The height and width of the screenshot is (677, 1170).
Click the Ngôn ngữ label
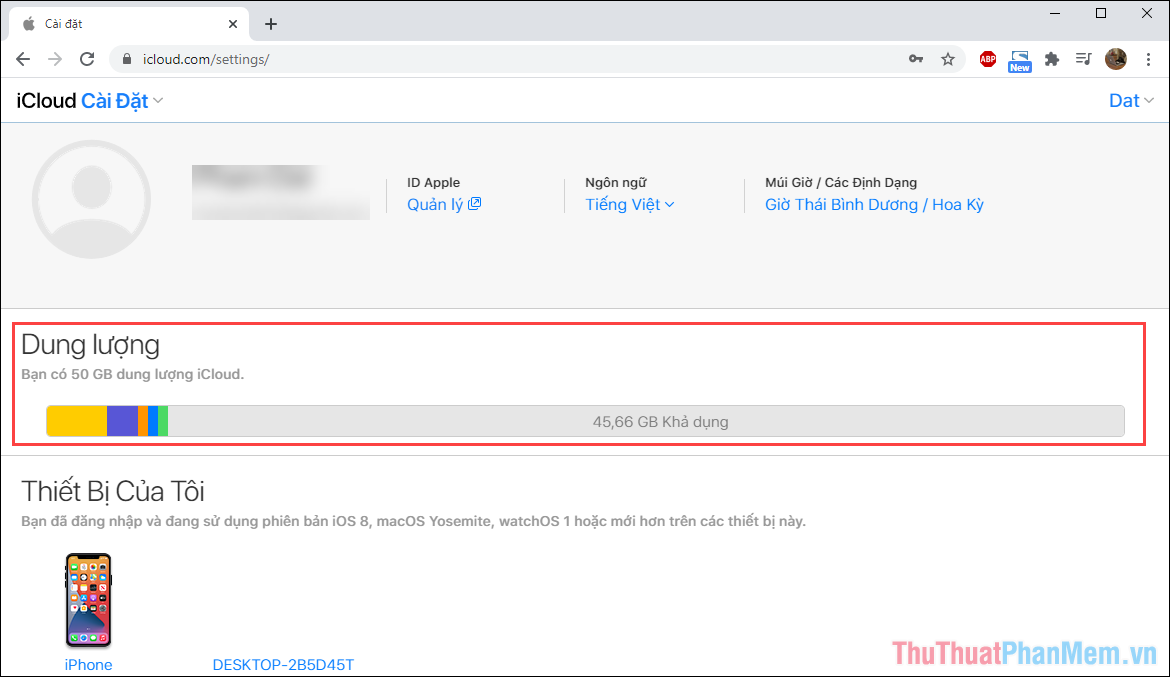[616, 182]
